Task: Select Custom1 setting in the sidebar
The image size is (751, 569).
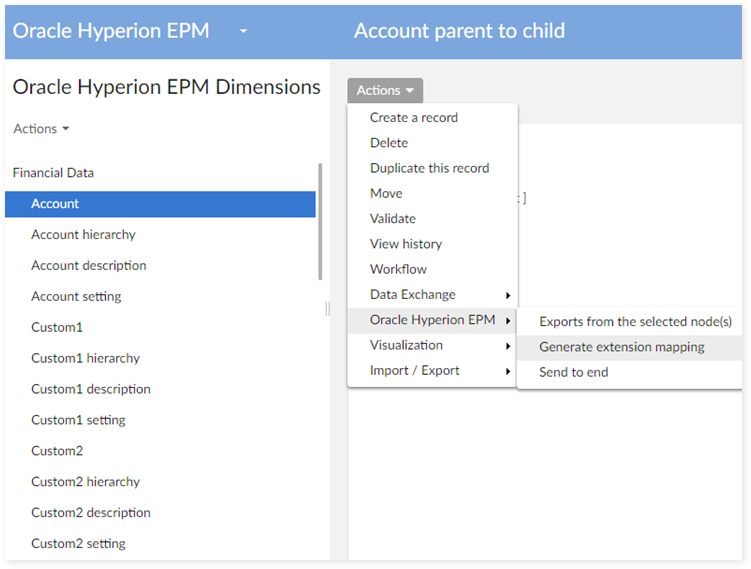Action: (78, 420)
